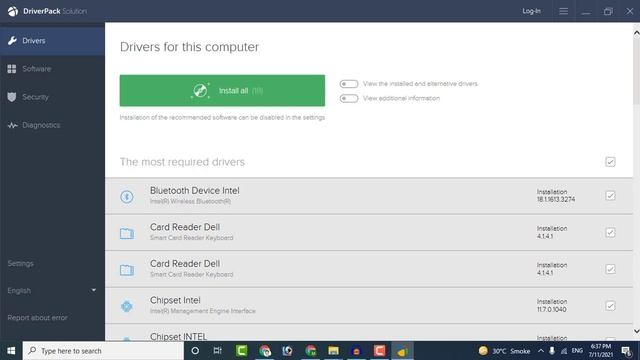Click the ENG language indicator
The height and width of the screenshot is (360, 640).
tap(577, 351)
